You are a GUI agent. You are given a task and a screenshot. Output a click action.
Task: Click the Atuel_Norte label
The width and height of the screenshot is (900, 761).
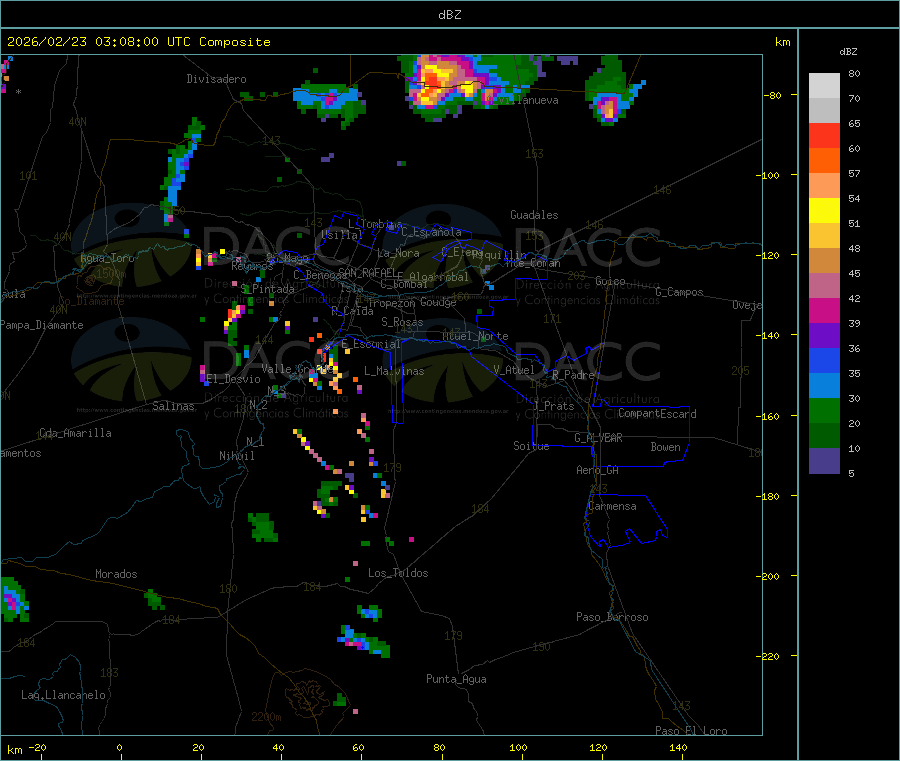coord(475,336)
